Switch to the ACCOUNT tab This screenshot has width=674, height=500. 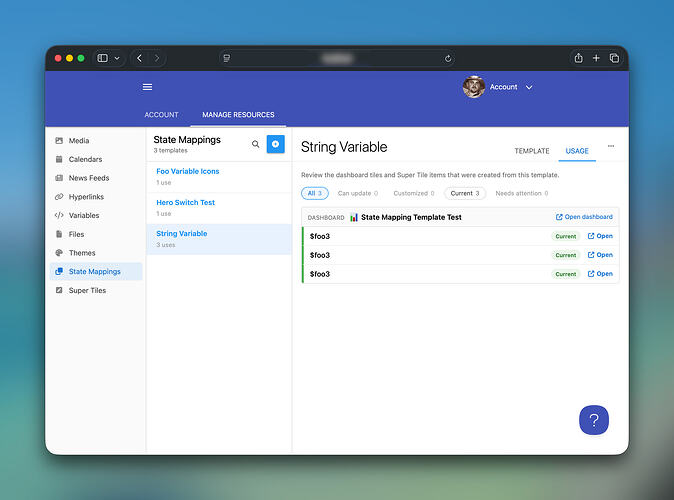(x=161, y=115)
